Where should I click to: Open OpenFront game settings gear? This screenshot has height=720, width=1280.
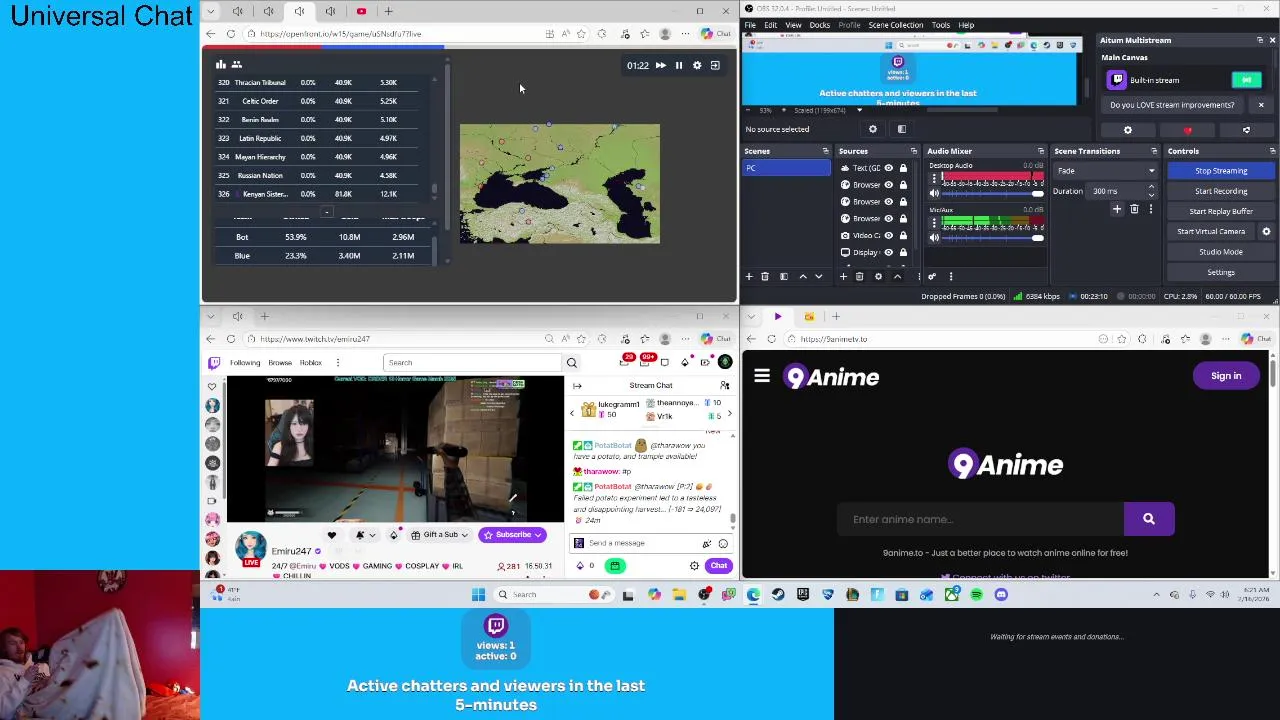coord(697,65)
